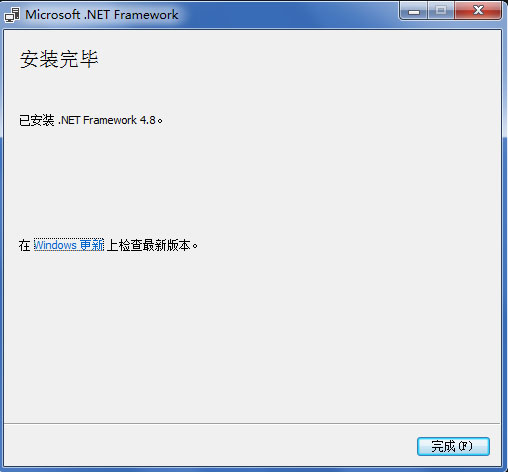
Task: Minimize the .NET Framework installer window
Action: (x=414, y=11)
